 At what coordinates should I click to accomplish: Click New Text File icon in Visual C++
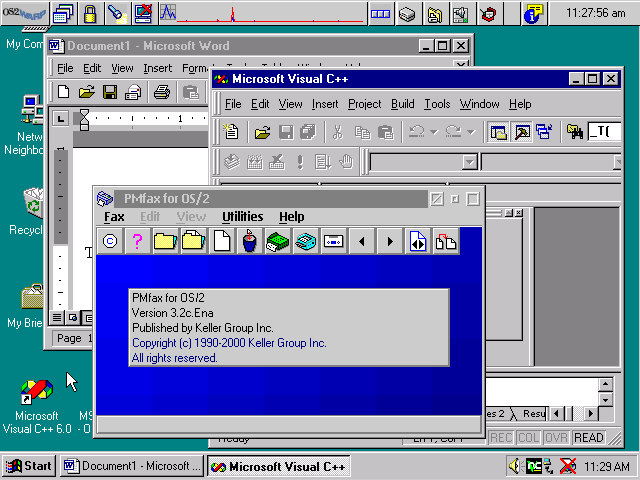click(x=231, y=132)
